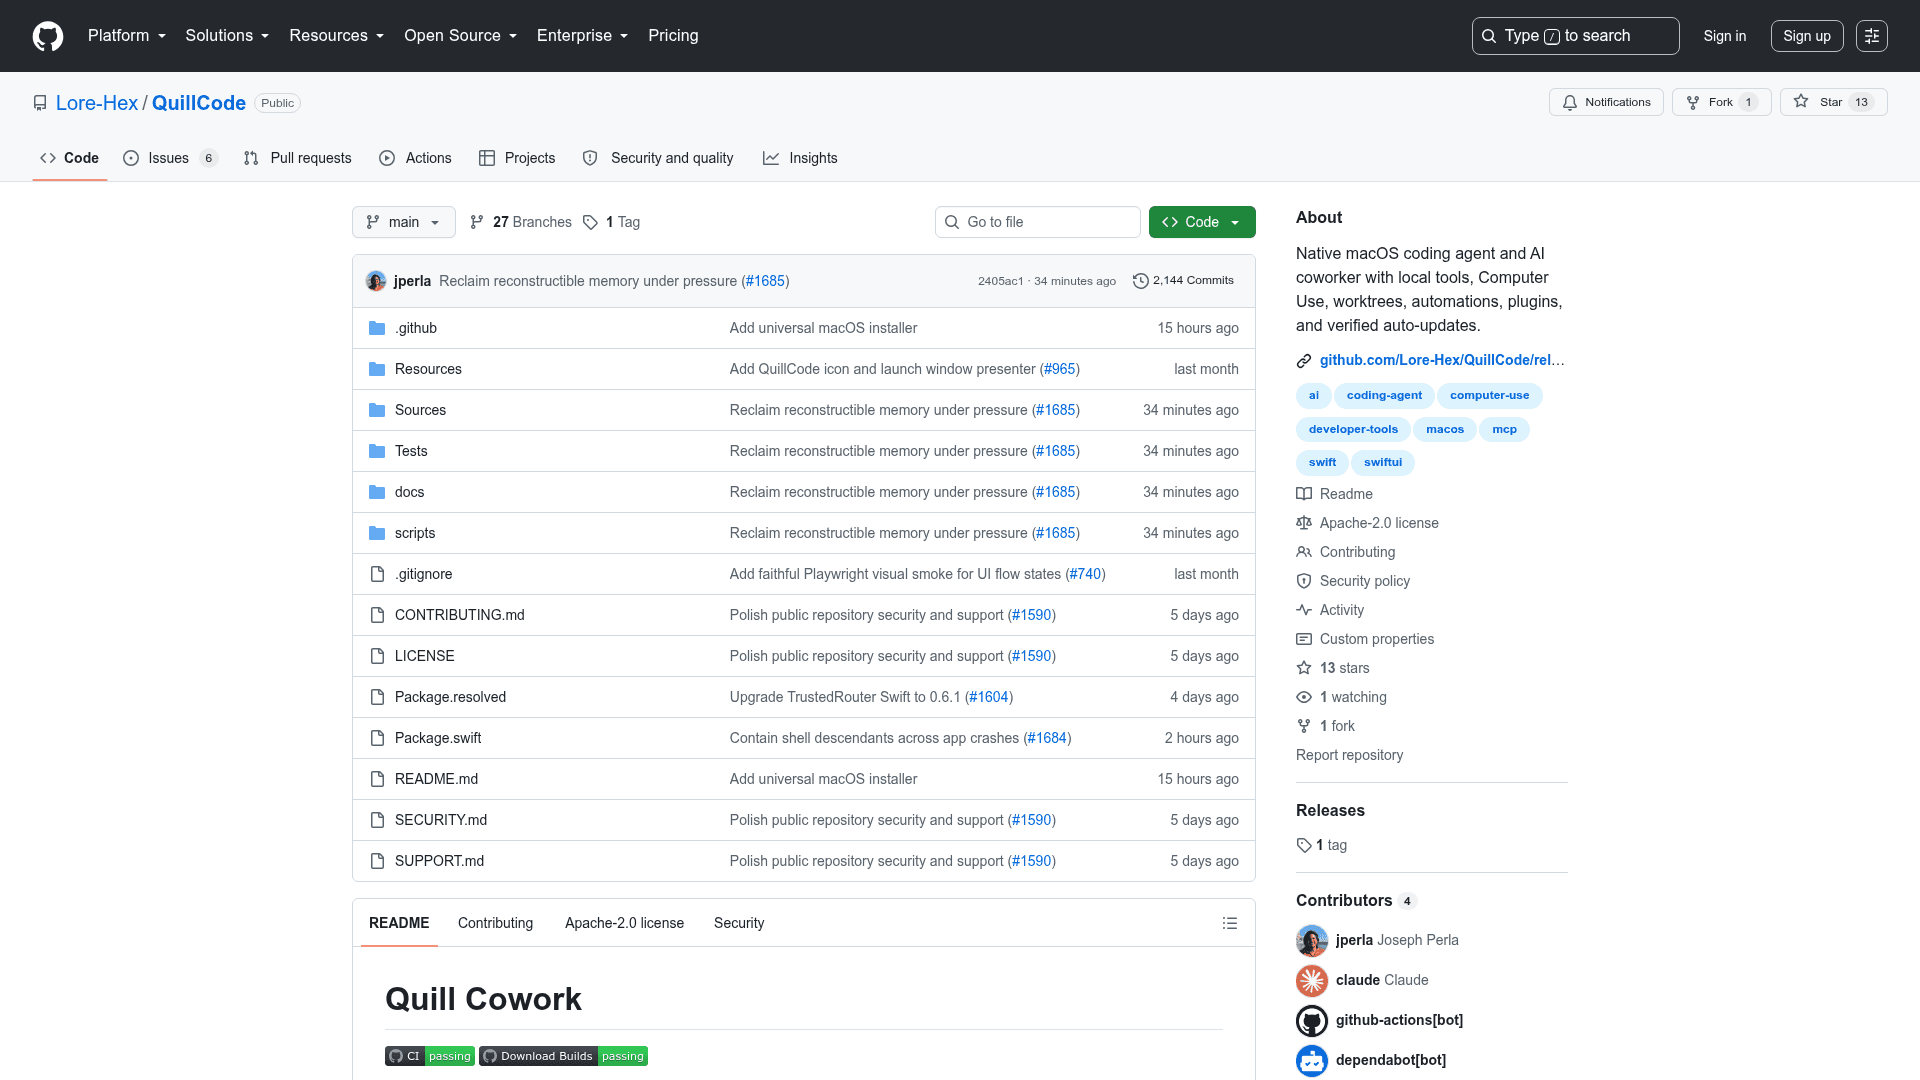Switch to the Pull requests tab
This screenshot has height=1080, width=1920.
pos(297,158)
